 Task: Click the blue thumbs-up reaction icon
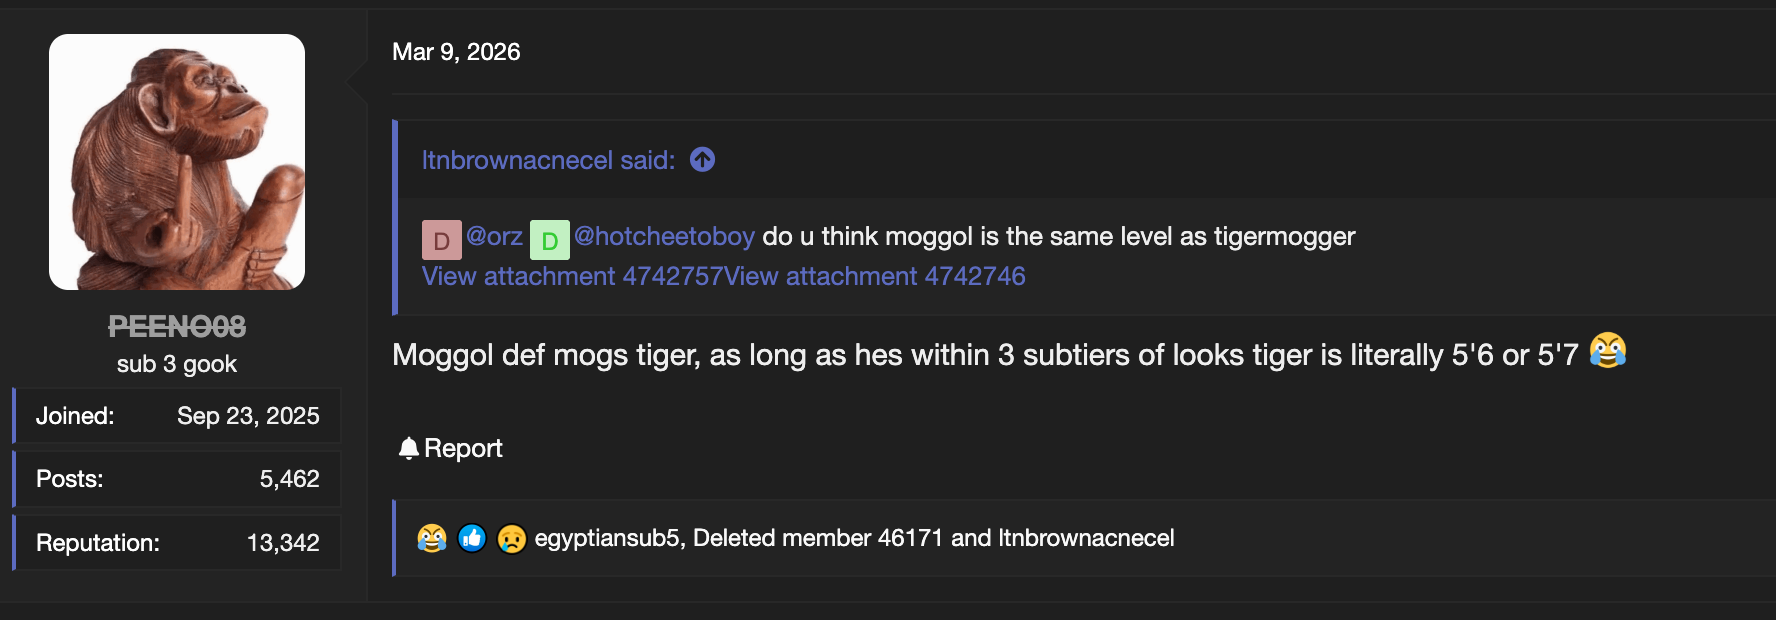click(472, 538)
